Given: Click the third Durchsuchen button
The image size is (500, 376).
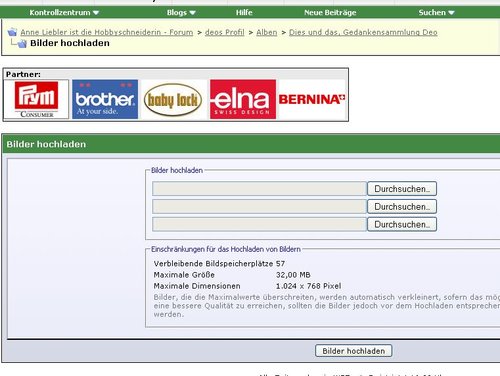Looking at the screenshot, I should coord(402,224).
